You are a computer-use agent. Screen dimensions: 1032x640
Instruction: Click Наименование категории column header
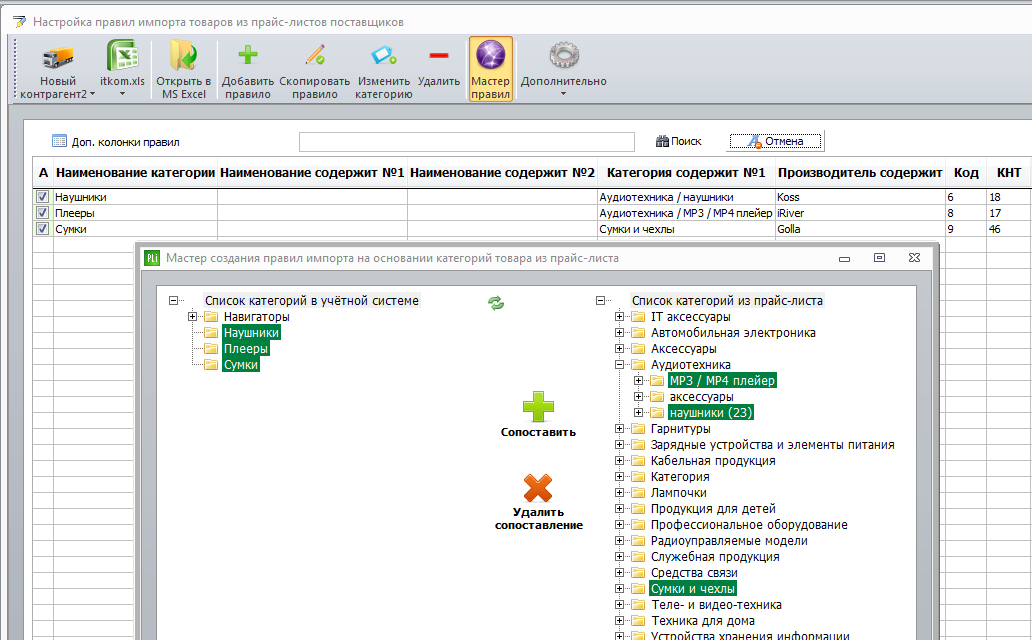136,173
